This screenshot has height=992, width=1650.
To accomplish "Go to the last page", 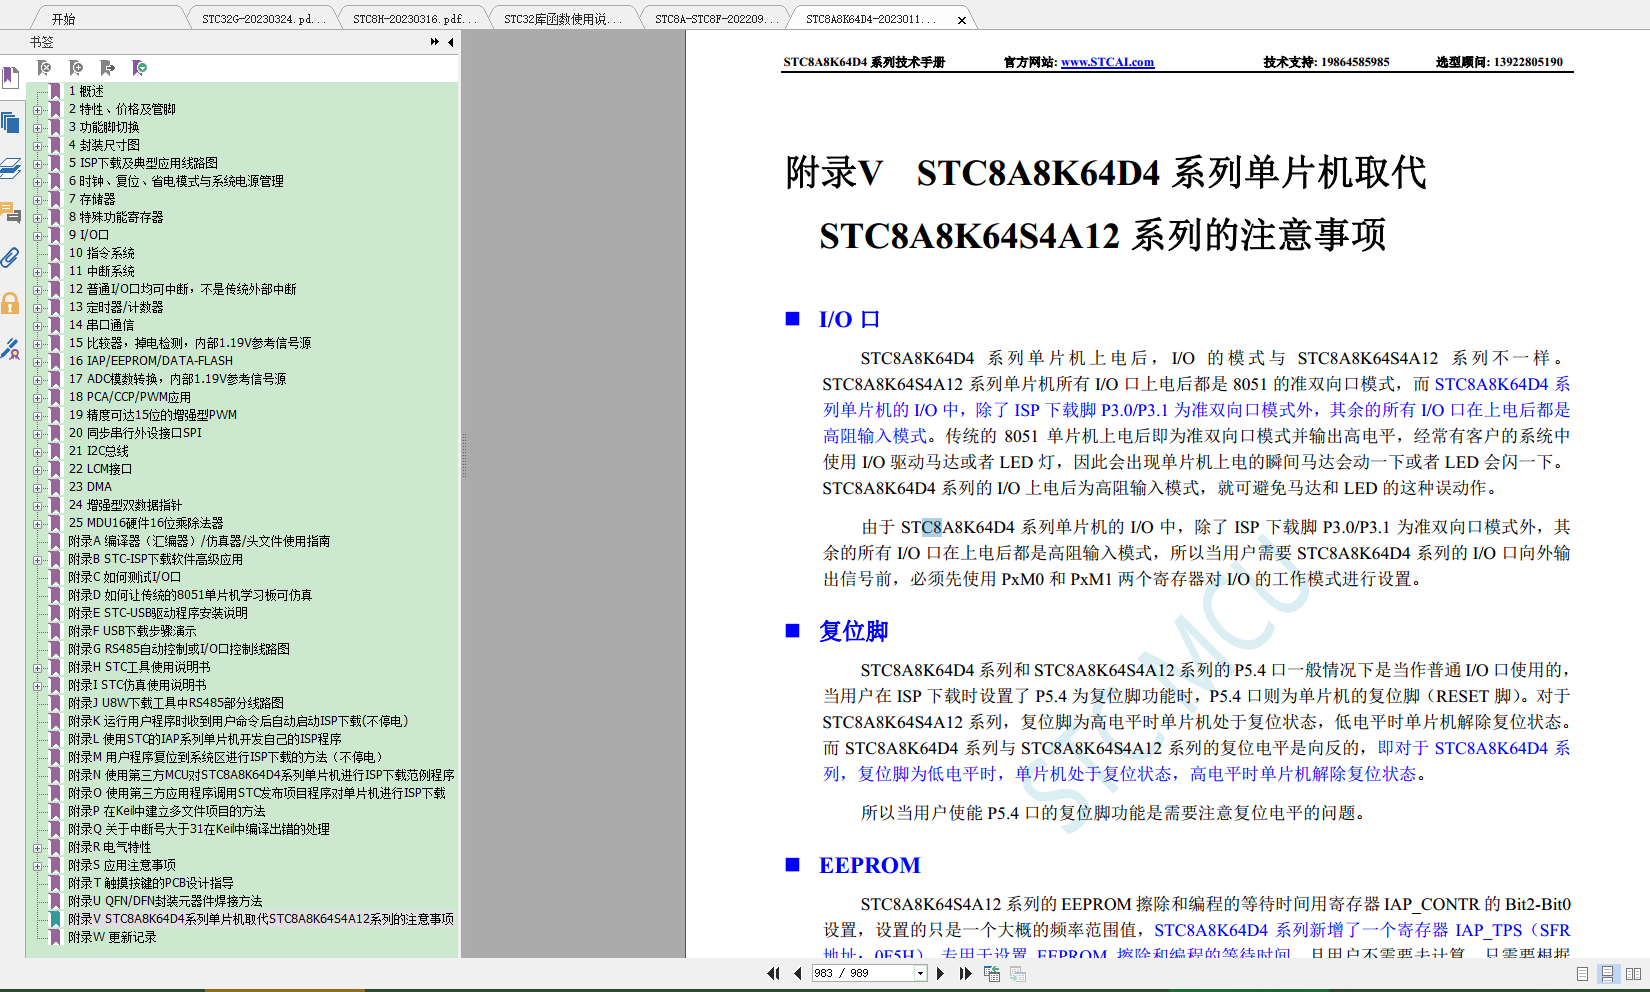I will click(x=965, y=973).
